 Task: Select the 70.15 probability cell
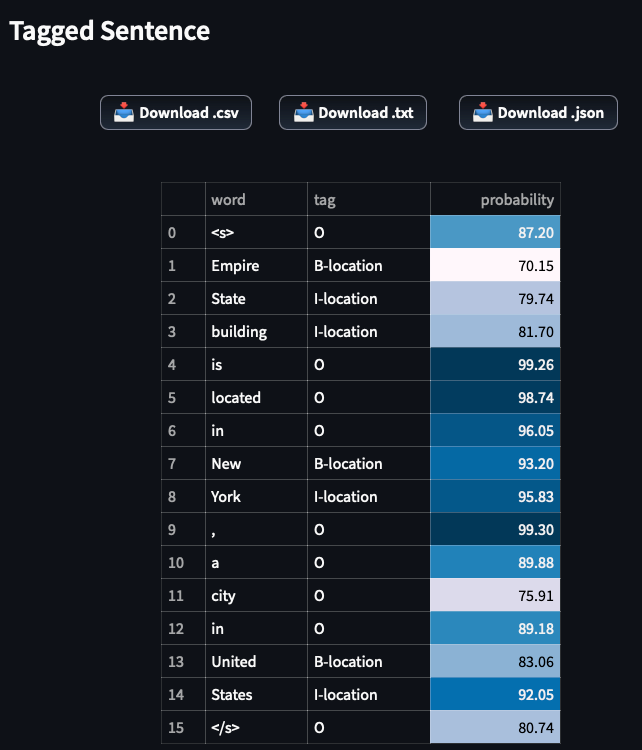(495, 266)
